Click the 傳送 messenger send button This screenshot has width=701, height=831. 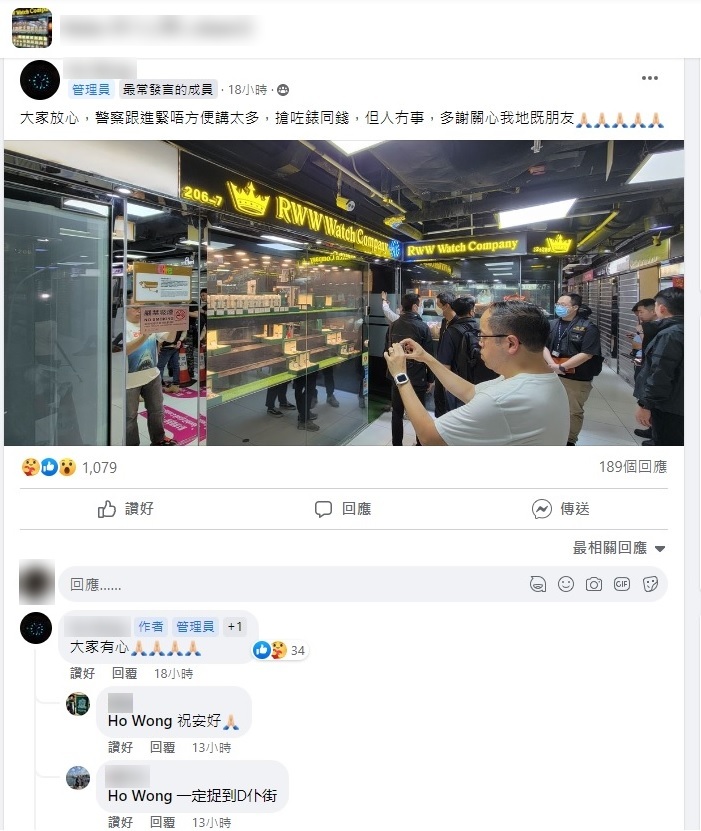coord(561,509)
